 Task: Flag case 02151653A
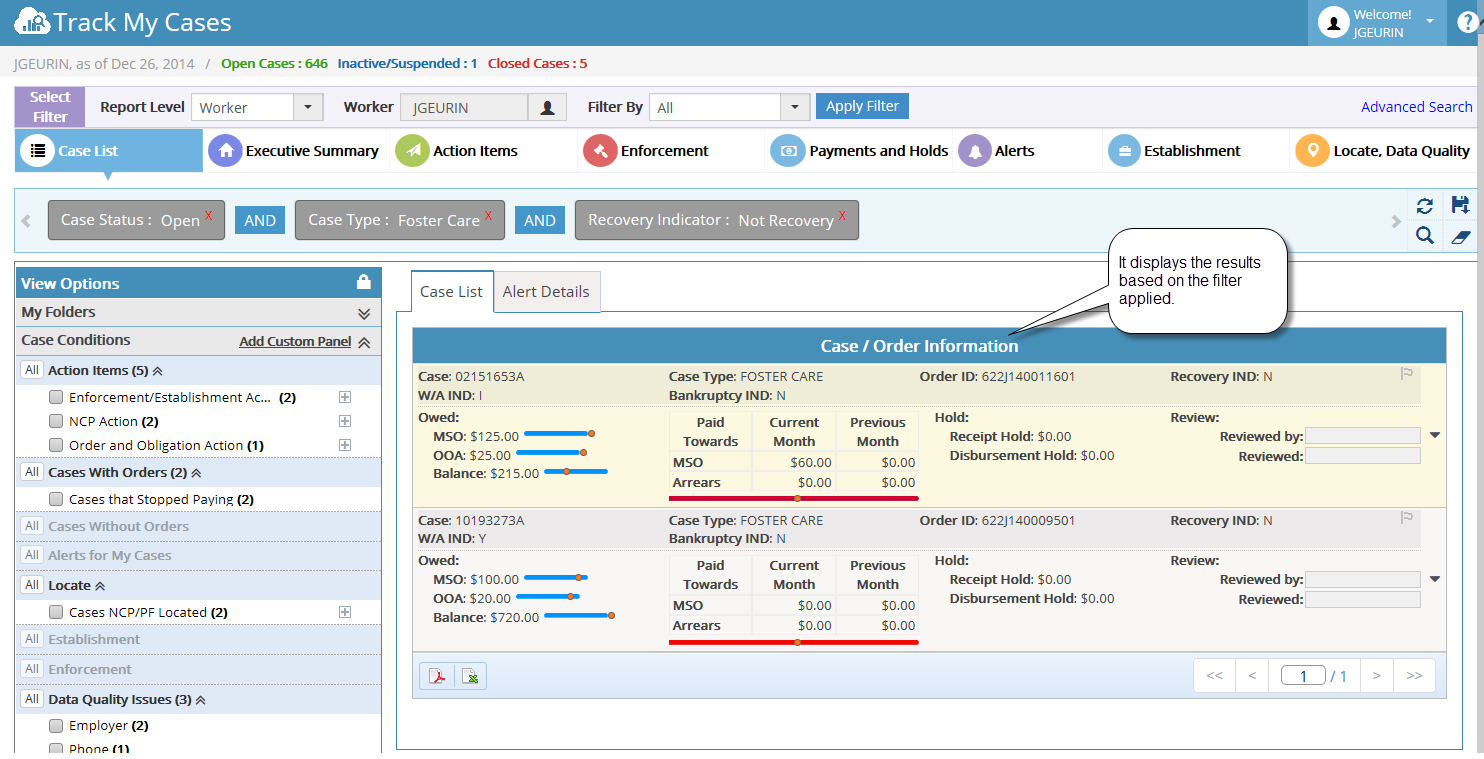click(x=1407, y=374)
